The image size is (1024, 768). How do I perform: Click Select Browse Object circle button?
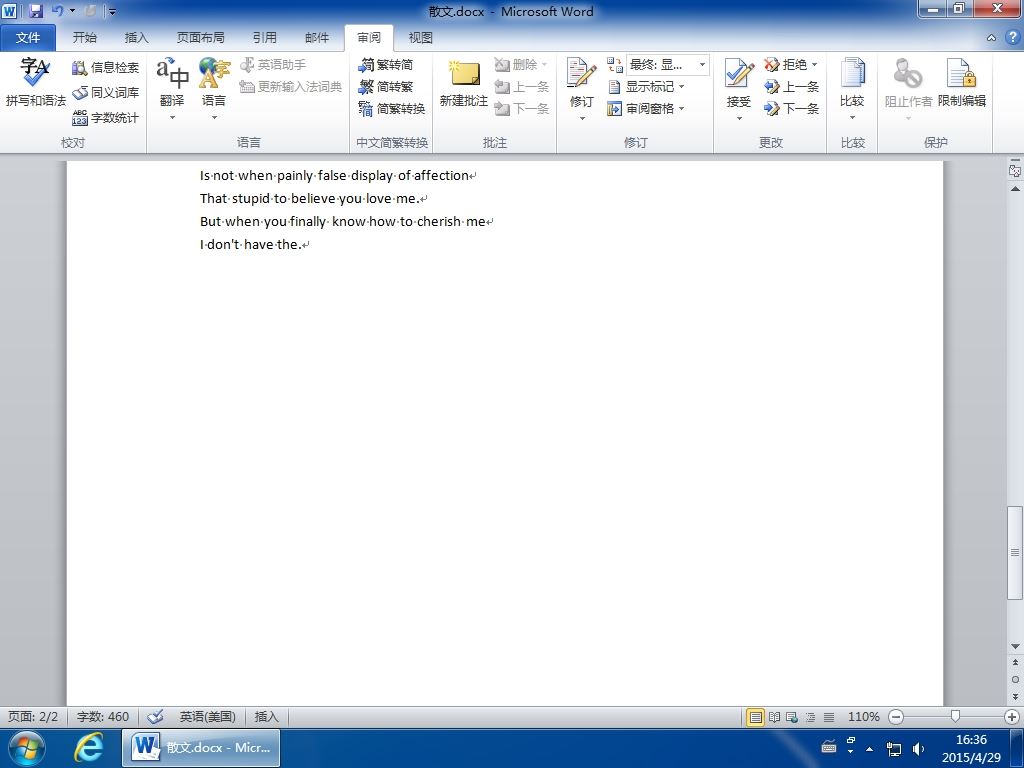tap(1015, 679)
